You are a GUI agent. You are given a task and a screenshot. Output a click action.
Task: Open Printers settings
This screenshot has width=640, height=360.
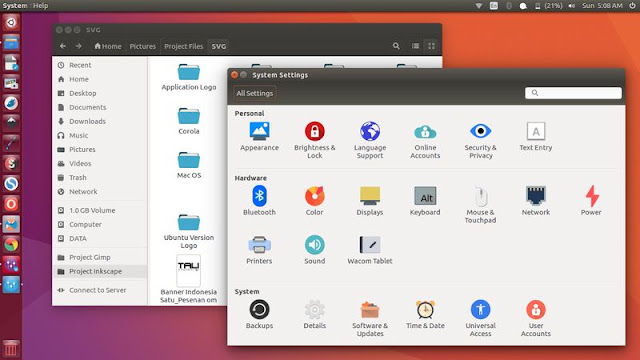(x=259, y=250)
